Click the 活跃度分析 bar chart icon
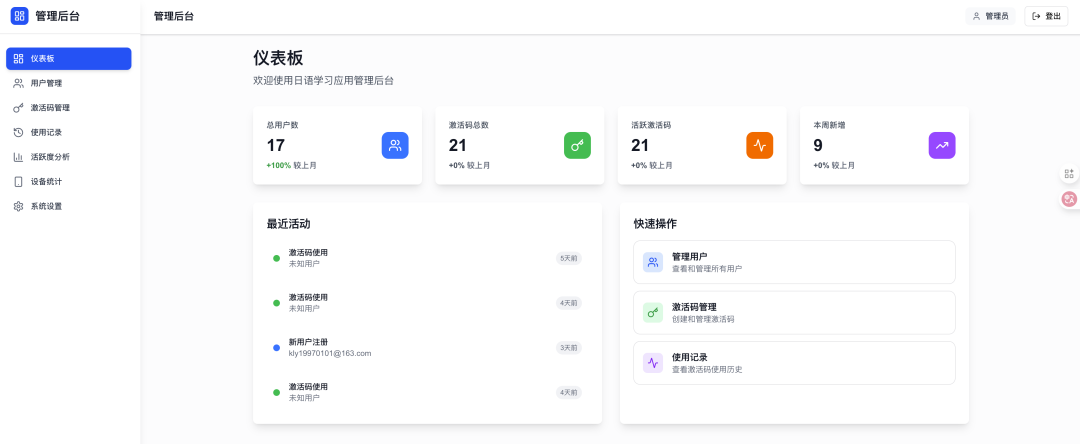1080x444 pixels. click(19, 157)
